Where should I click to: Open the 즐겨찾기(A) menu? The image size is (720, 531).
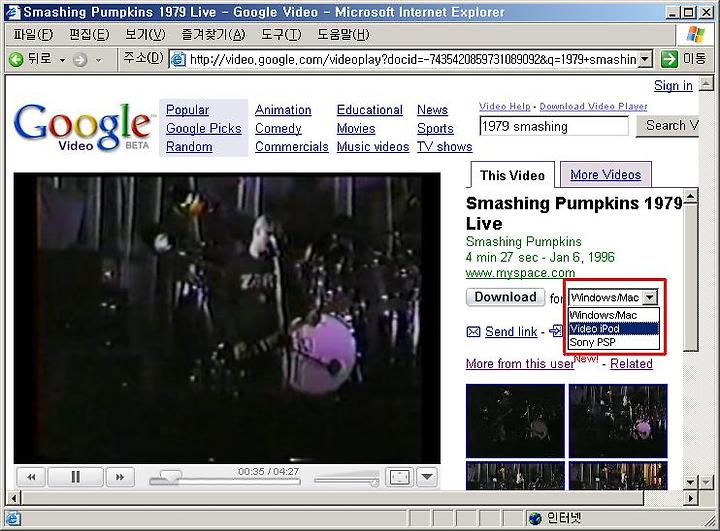213,34
